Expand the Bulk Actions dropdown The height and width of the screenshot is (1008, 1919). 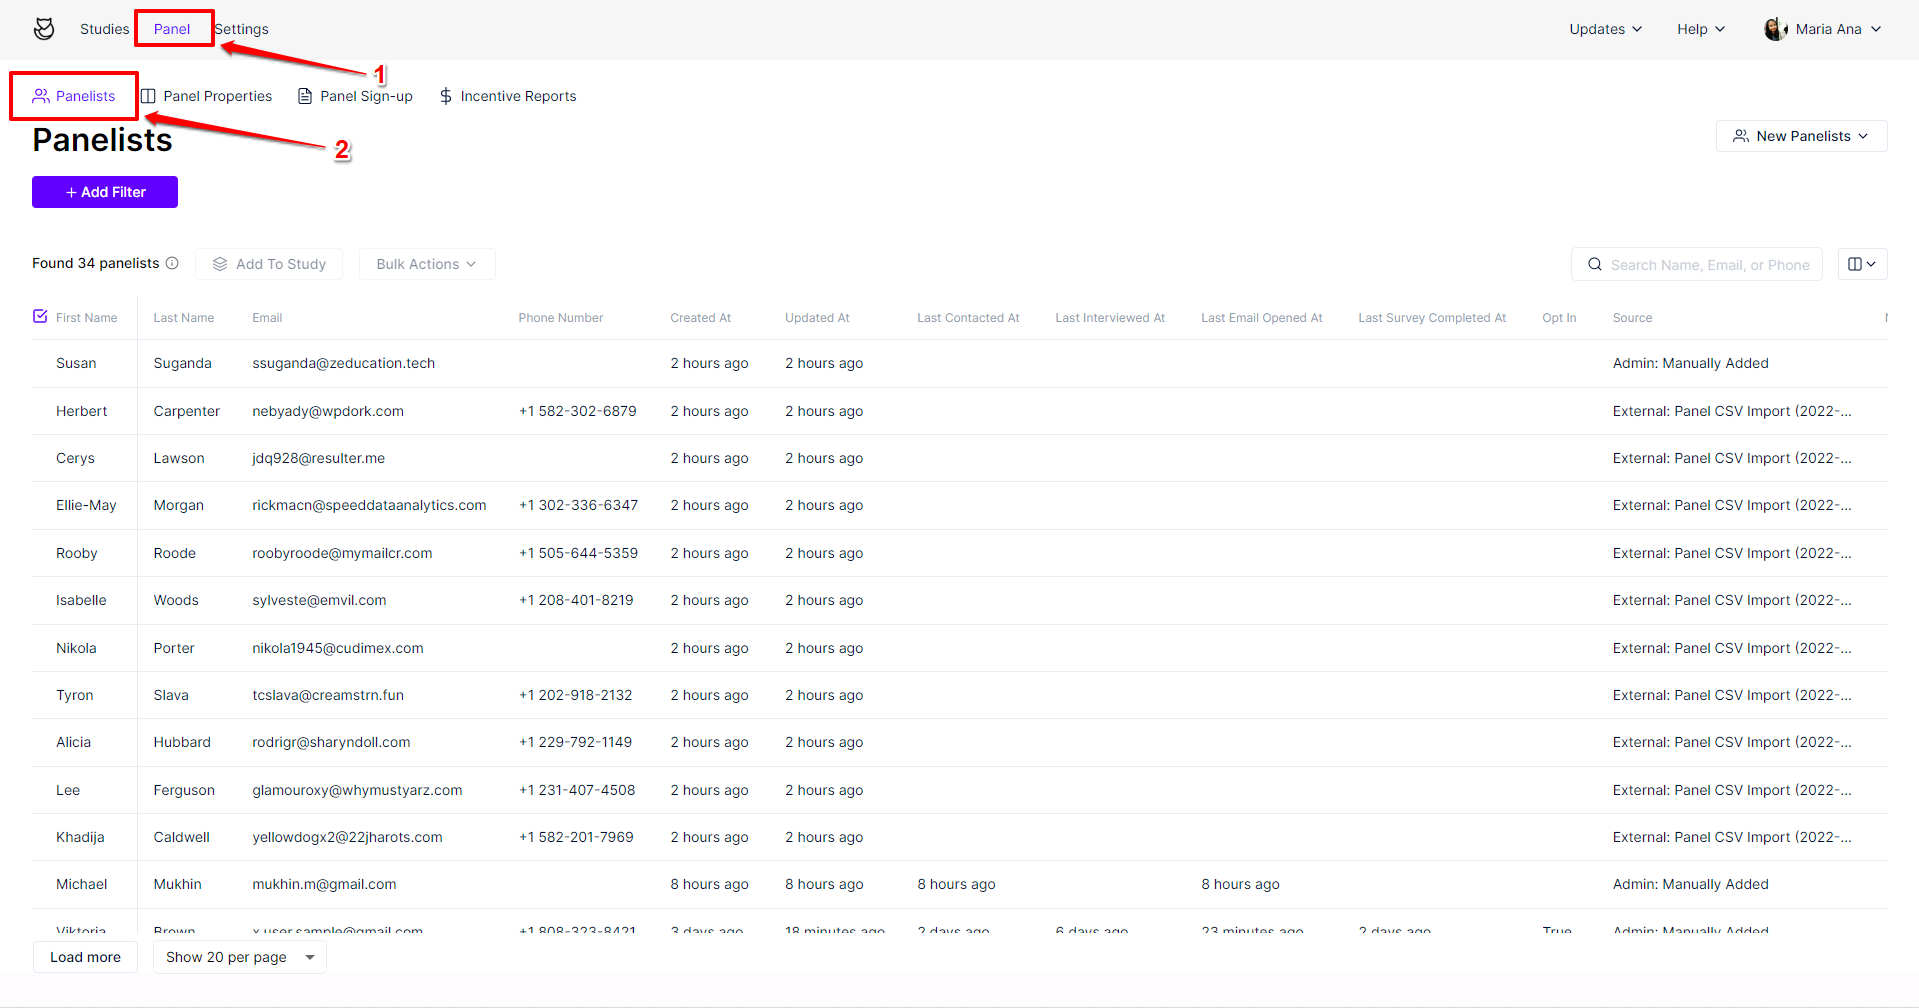[x=427, y=264]
